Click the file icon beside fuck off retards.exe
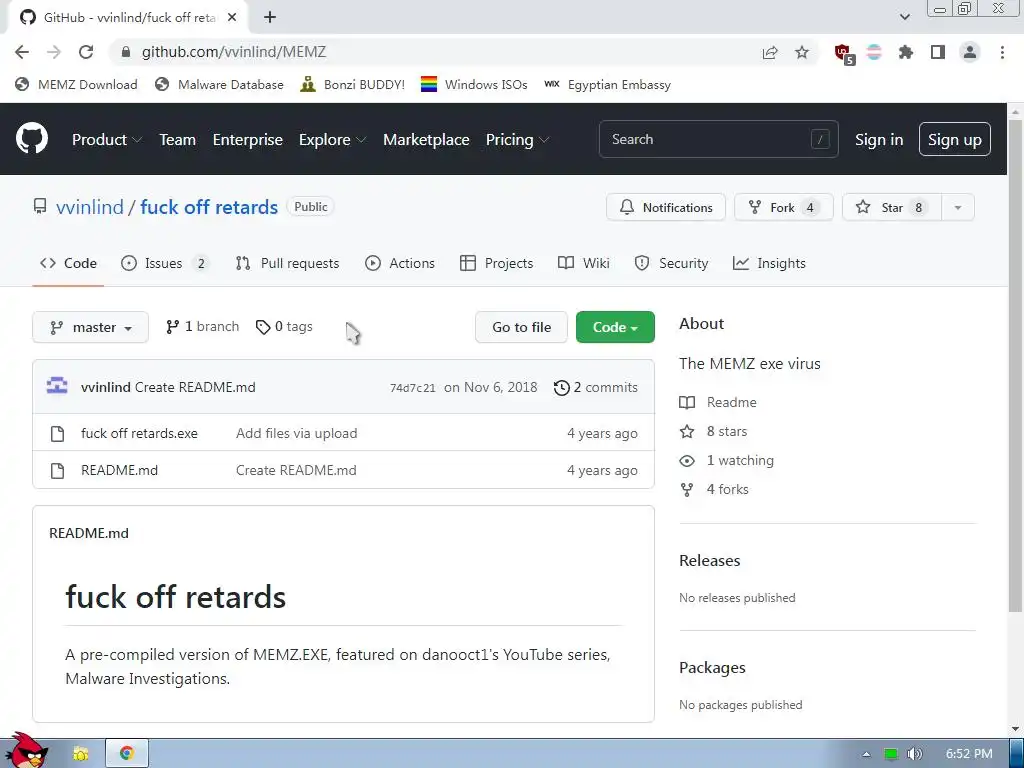The width and height of the screenshot is (1024, 768). pyautogui.click(x=57, y=434)
